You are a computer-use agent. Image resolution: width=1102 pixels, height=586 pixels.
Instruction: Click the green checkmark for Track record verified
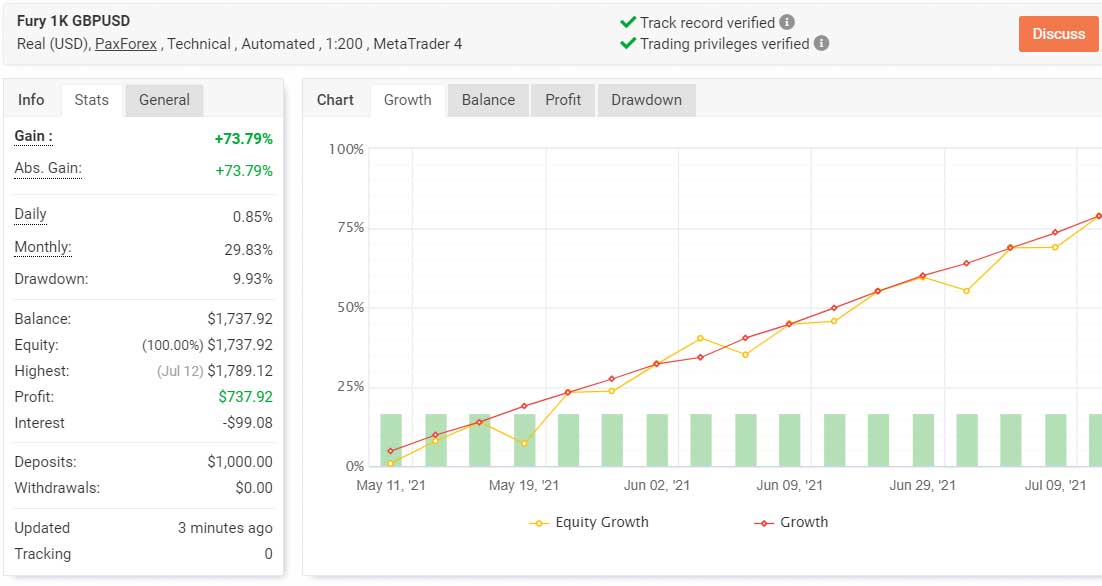point(628,22)
